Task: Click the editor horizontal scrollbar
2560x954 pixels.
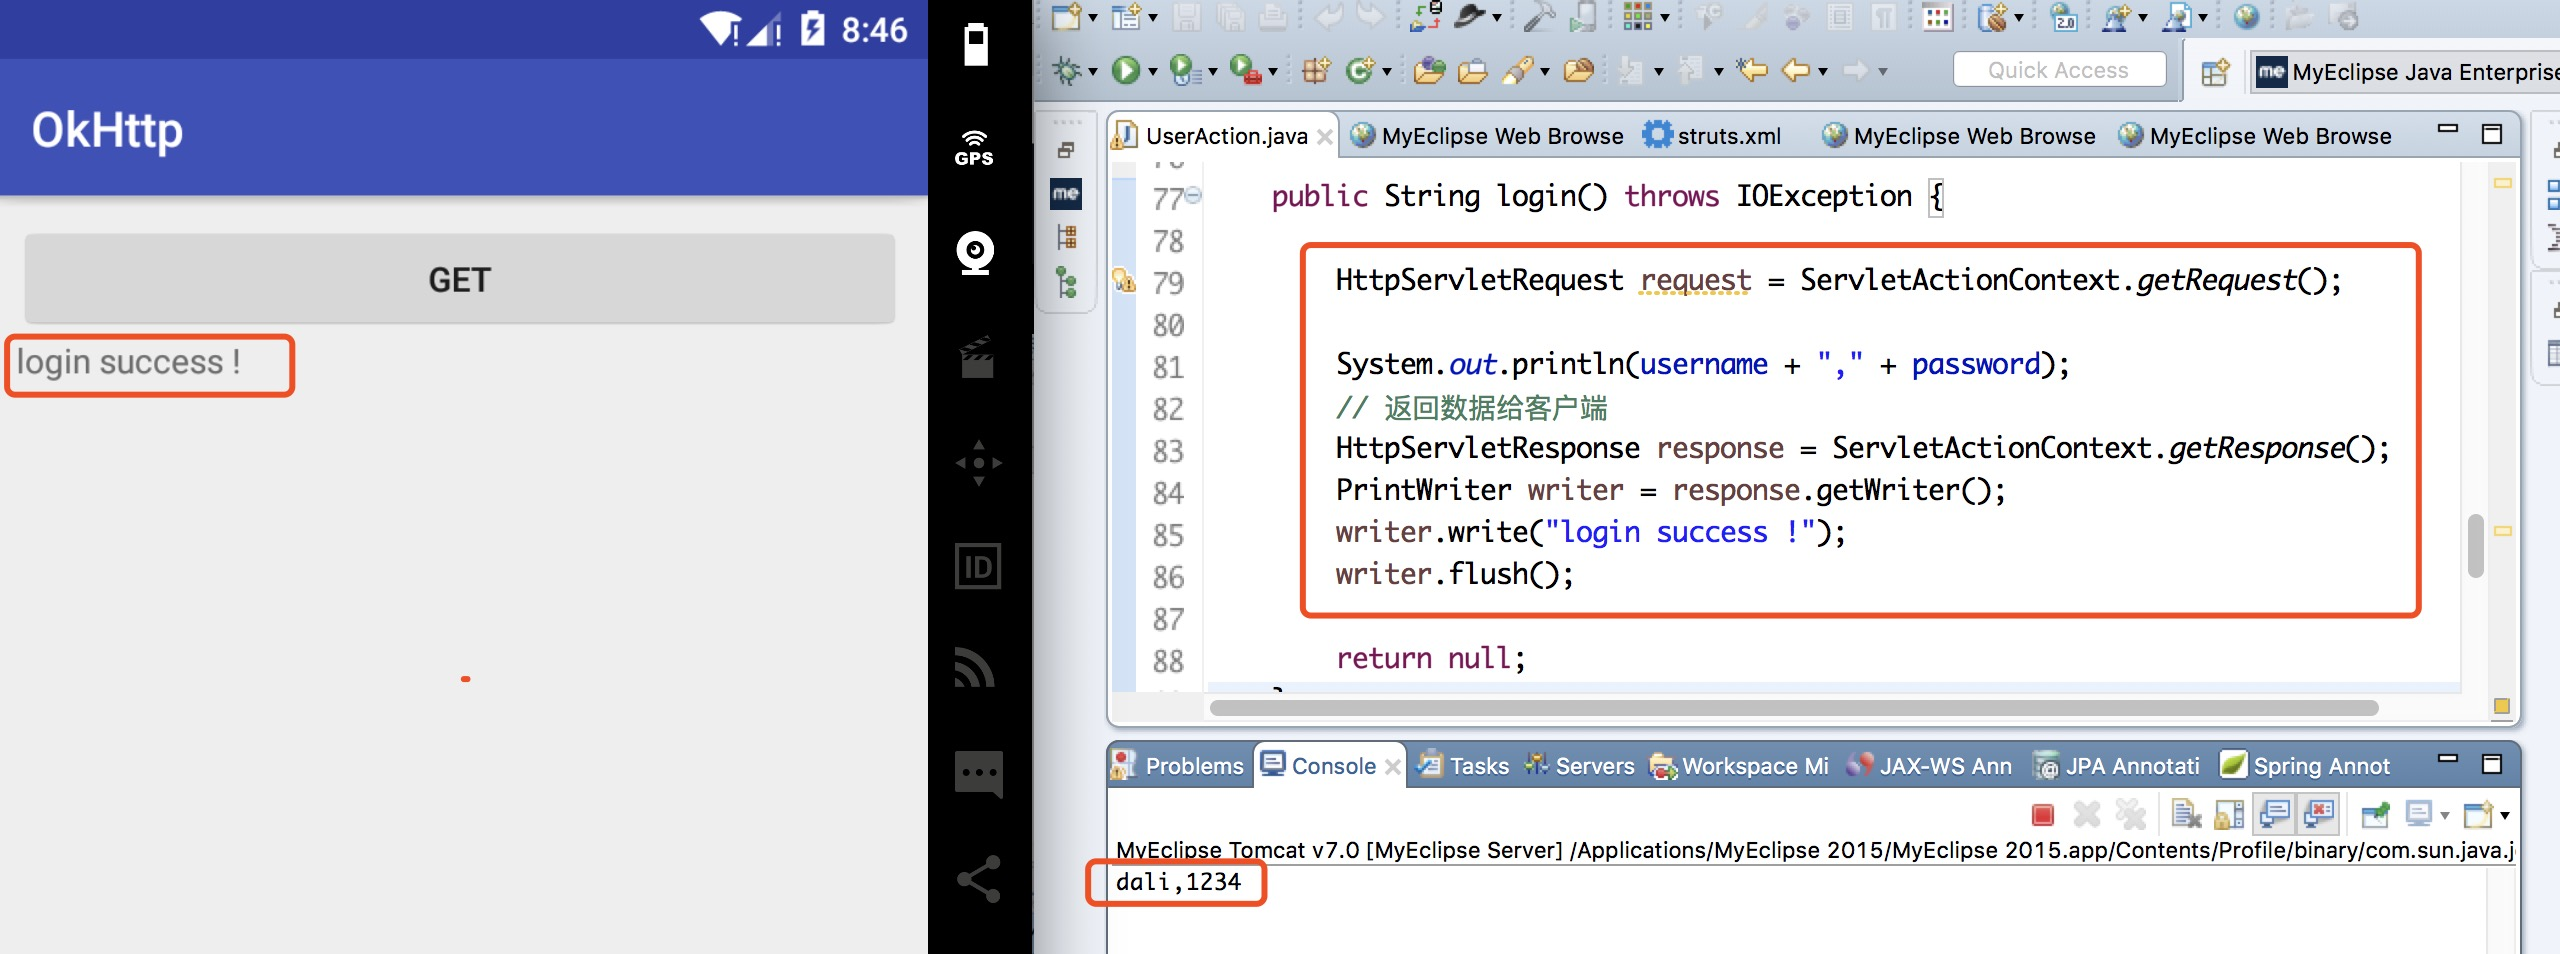Action: click(x=1794, y=708)
